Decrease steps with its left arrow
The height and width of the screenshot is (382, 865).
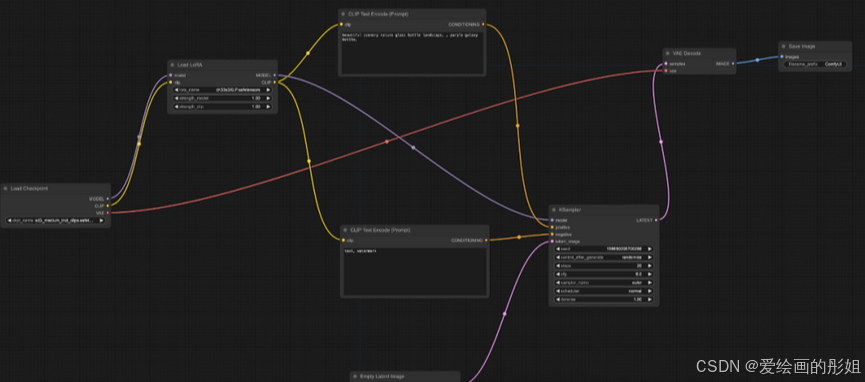pyautogui.click(x=558, y=266)
